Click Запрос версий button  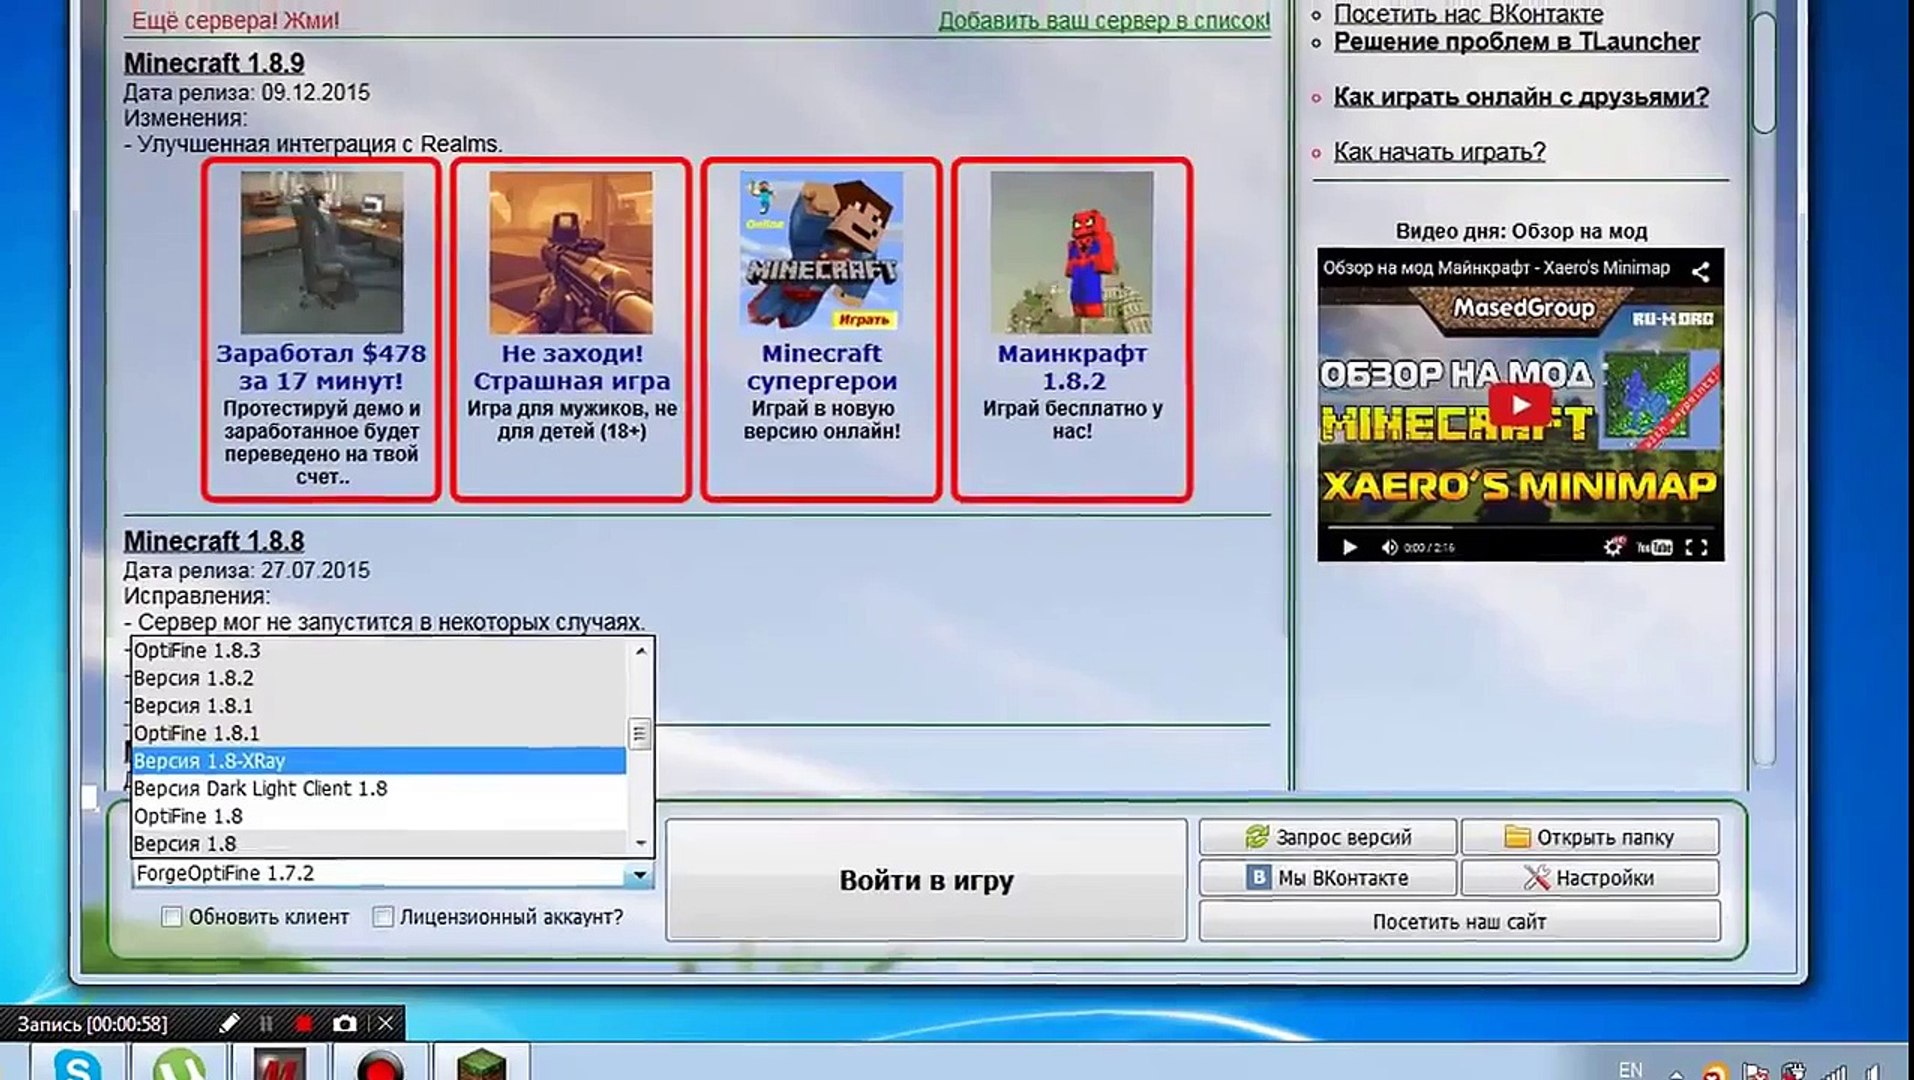[1327, 837]
